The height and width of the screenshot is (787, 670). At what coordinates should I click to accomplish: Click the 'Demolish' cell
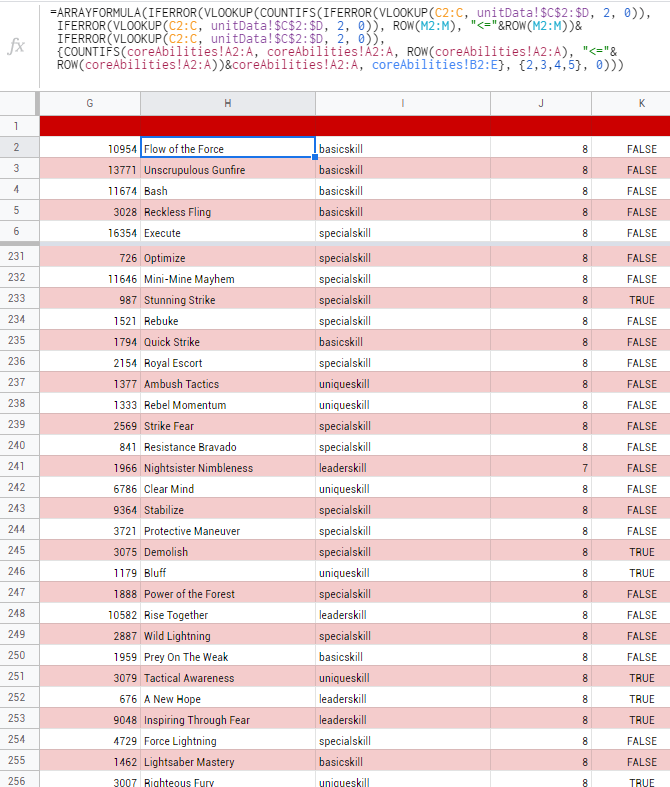pyautogui.click(x=228, y=552)
